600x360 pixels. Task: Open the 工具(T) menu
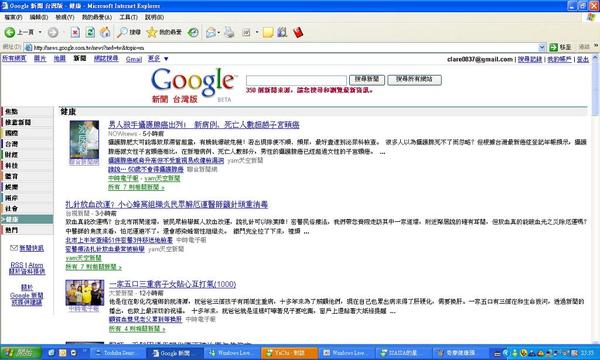tap(128, 17)
